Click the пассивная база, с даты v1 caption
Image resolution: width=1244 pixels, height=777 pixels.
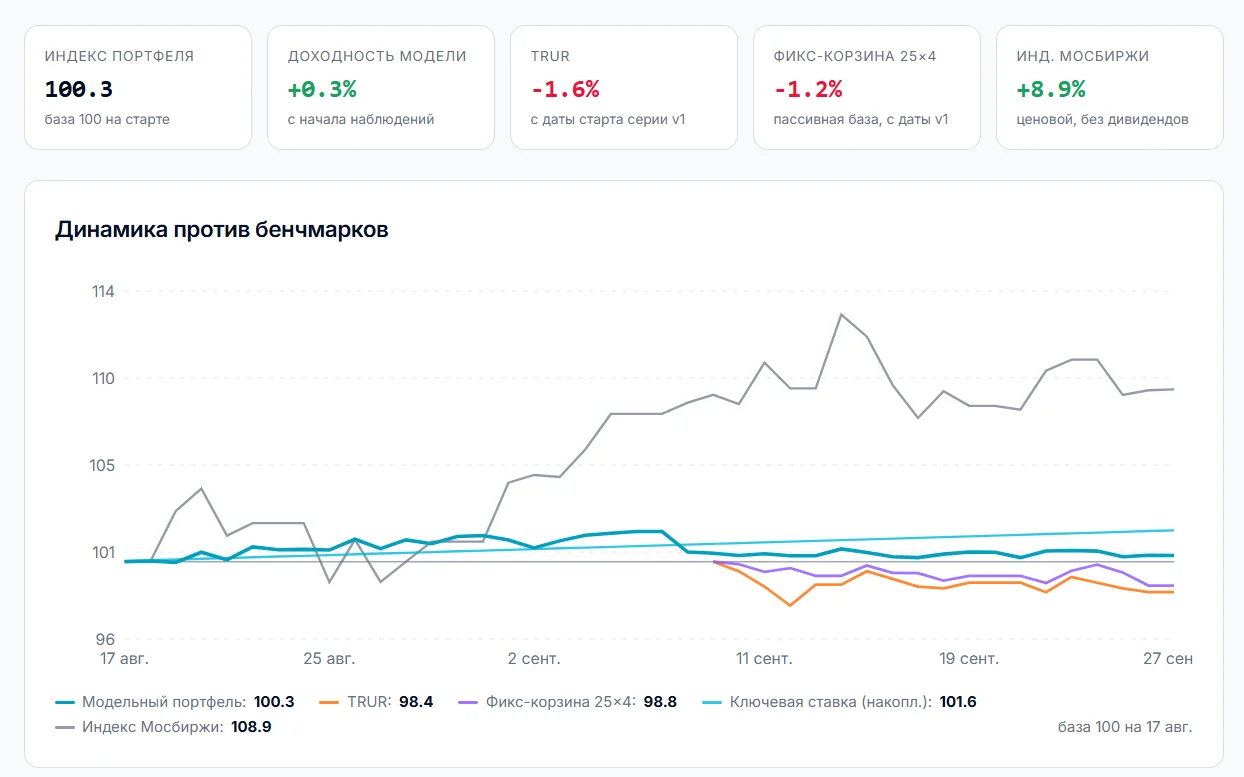(x=861, y=120)
